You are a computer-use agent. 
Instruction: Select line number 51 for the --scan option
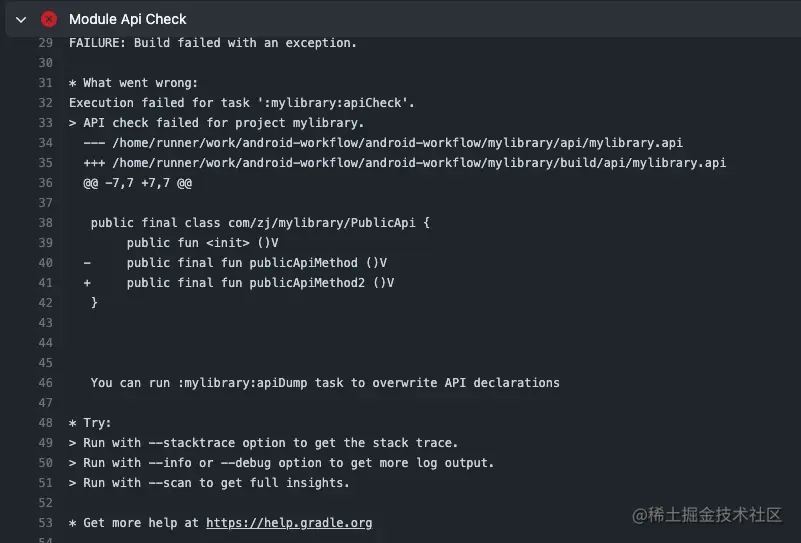coord(45,483)
